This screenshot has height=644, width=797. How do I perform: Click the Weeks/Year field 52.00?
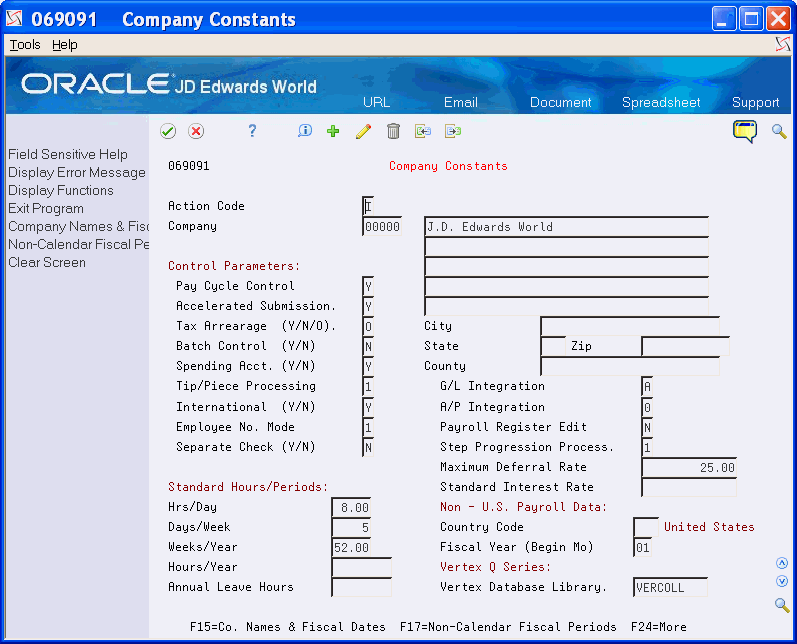pos(351,547)
